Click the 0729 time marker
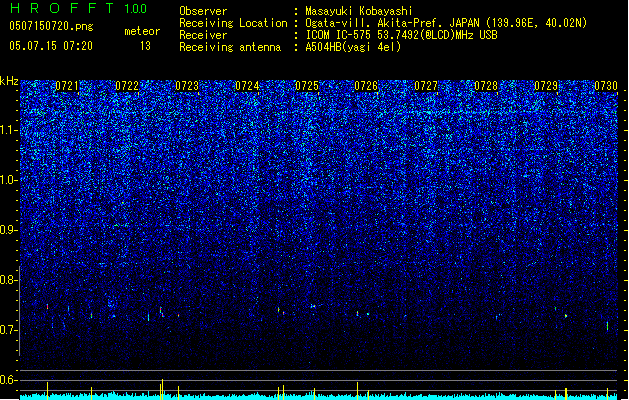This screenshot has width=629, height=400. pos(546,86)
